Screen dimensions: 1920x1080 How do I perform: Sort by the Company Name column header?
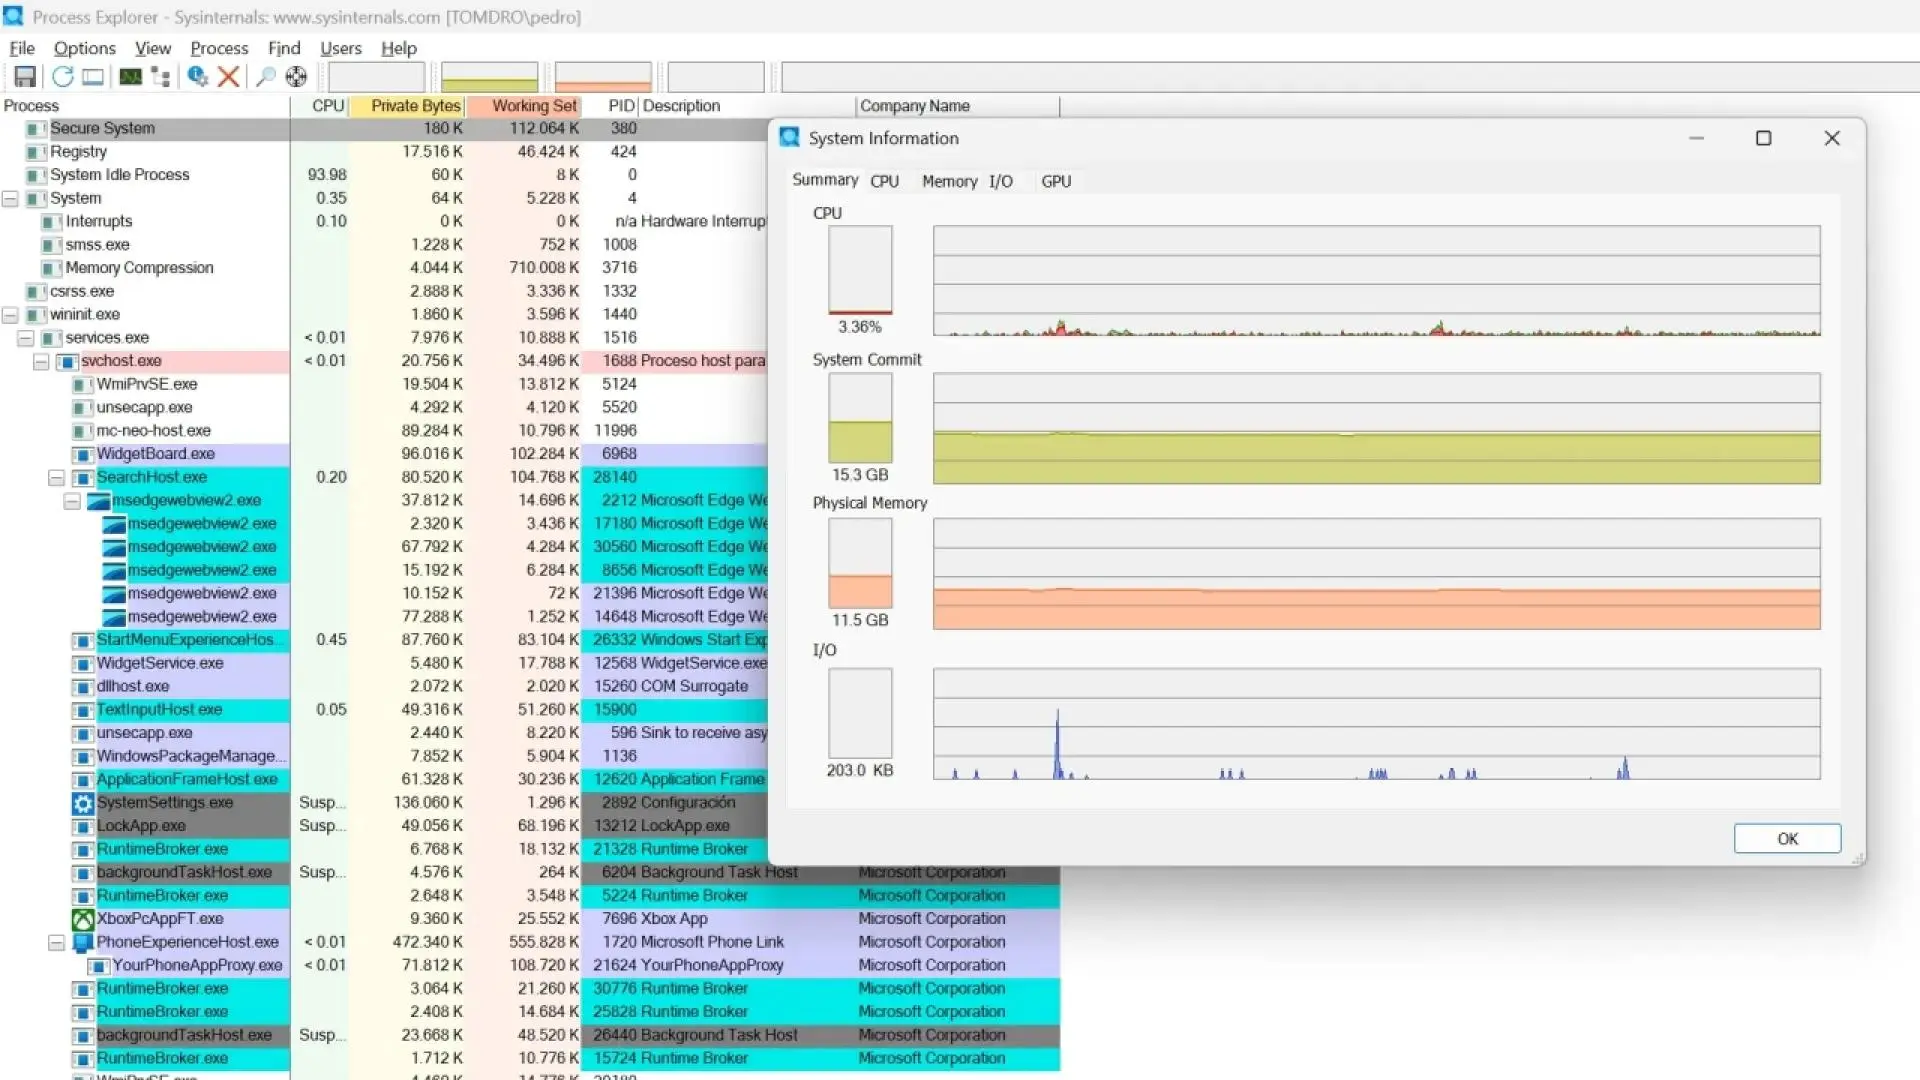click(x=957, y=106)
